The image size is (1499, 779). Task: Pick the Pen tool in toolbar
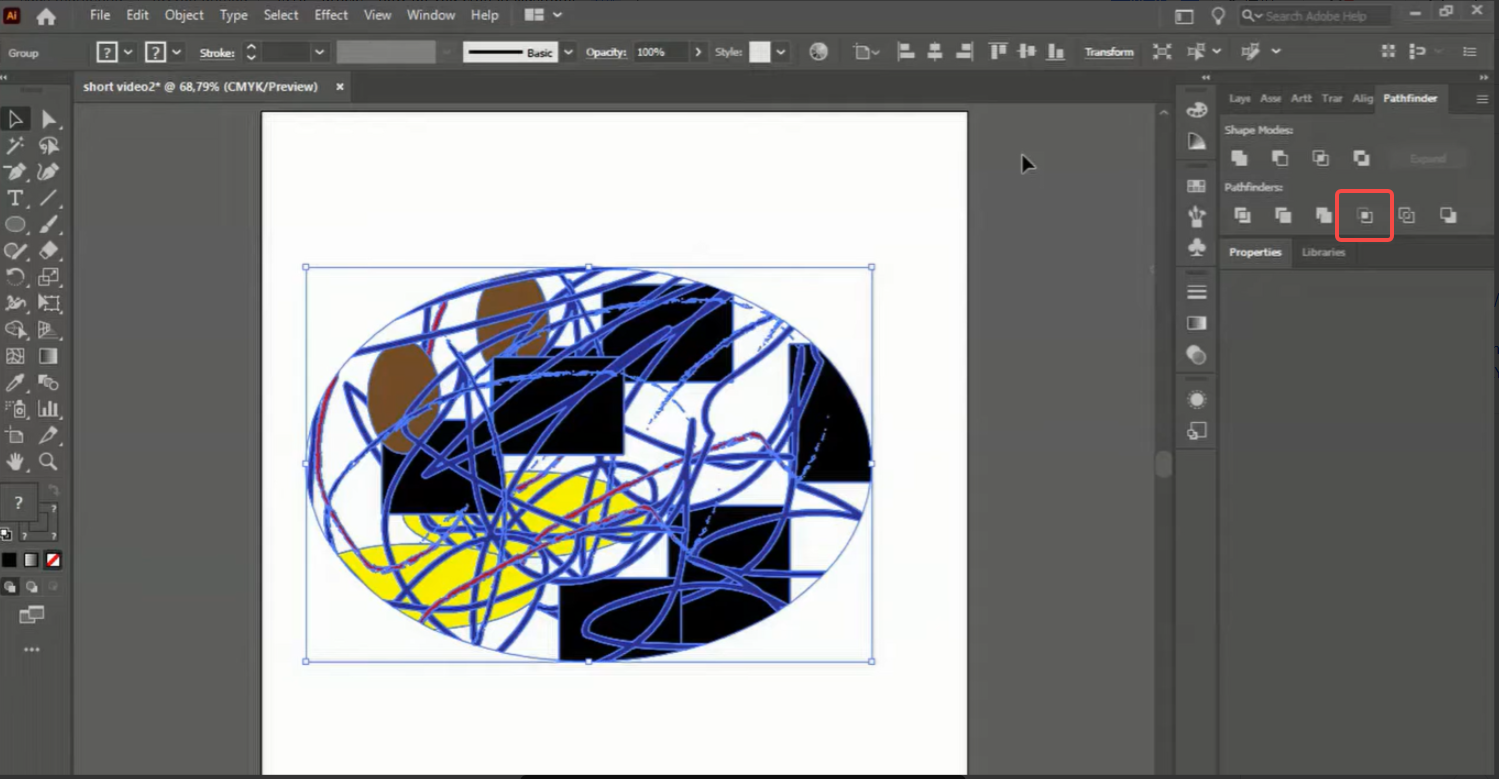(x=15, y=172)
